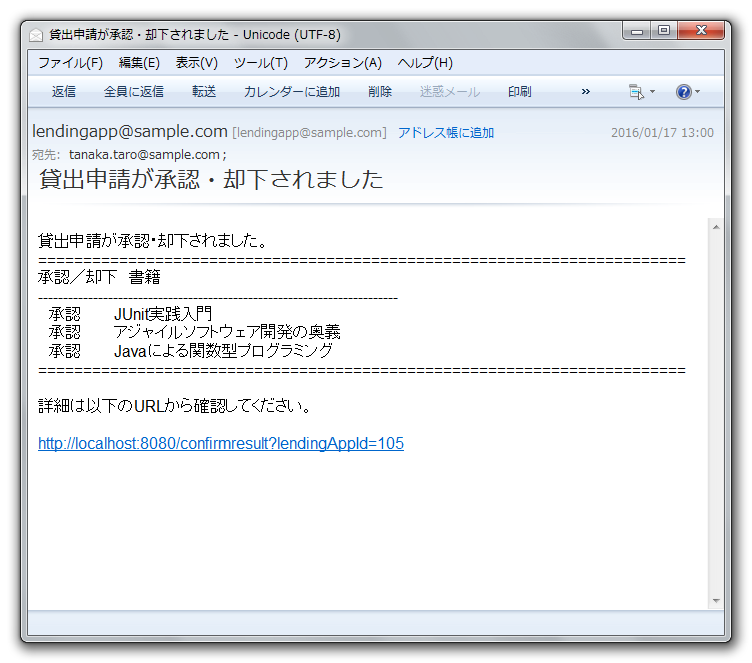This screenshot has width=752, height=663.
Task: Open dropdown arrow beside help icon
Action: pos(697,92)
